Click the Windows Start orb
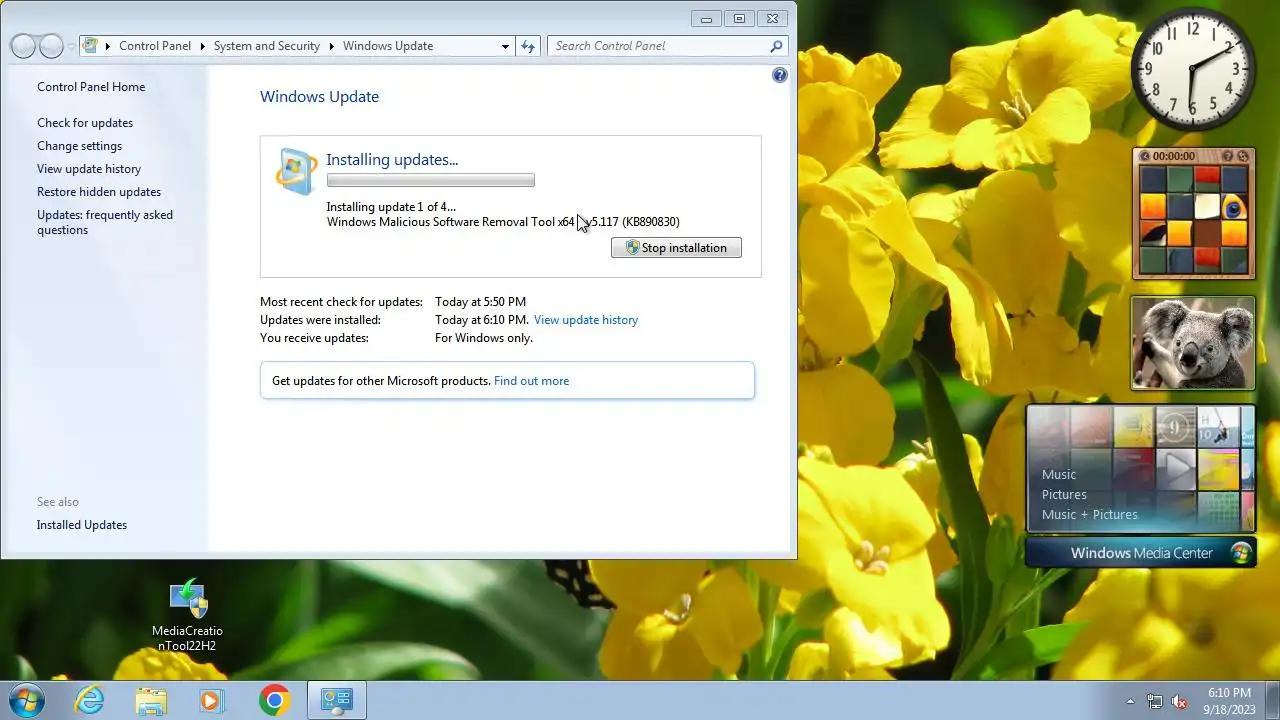1280x720 pixels. tap(25, 700)
